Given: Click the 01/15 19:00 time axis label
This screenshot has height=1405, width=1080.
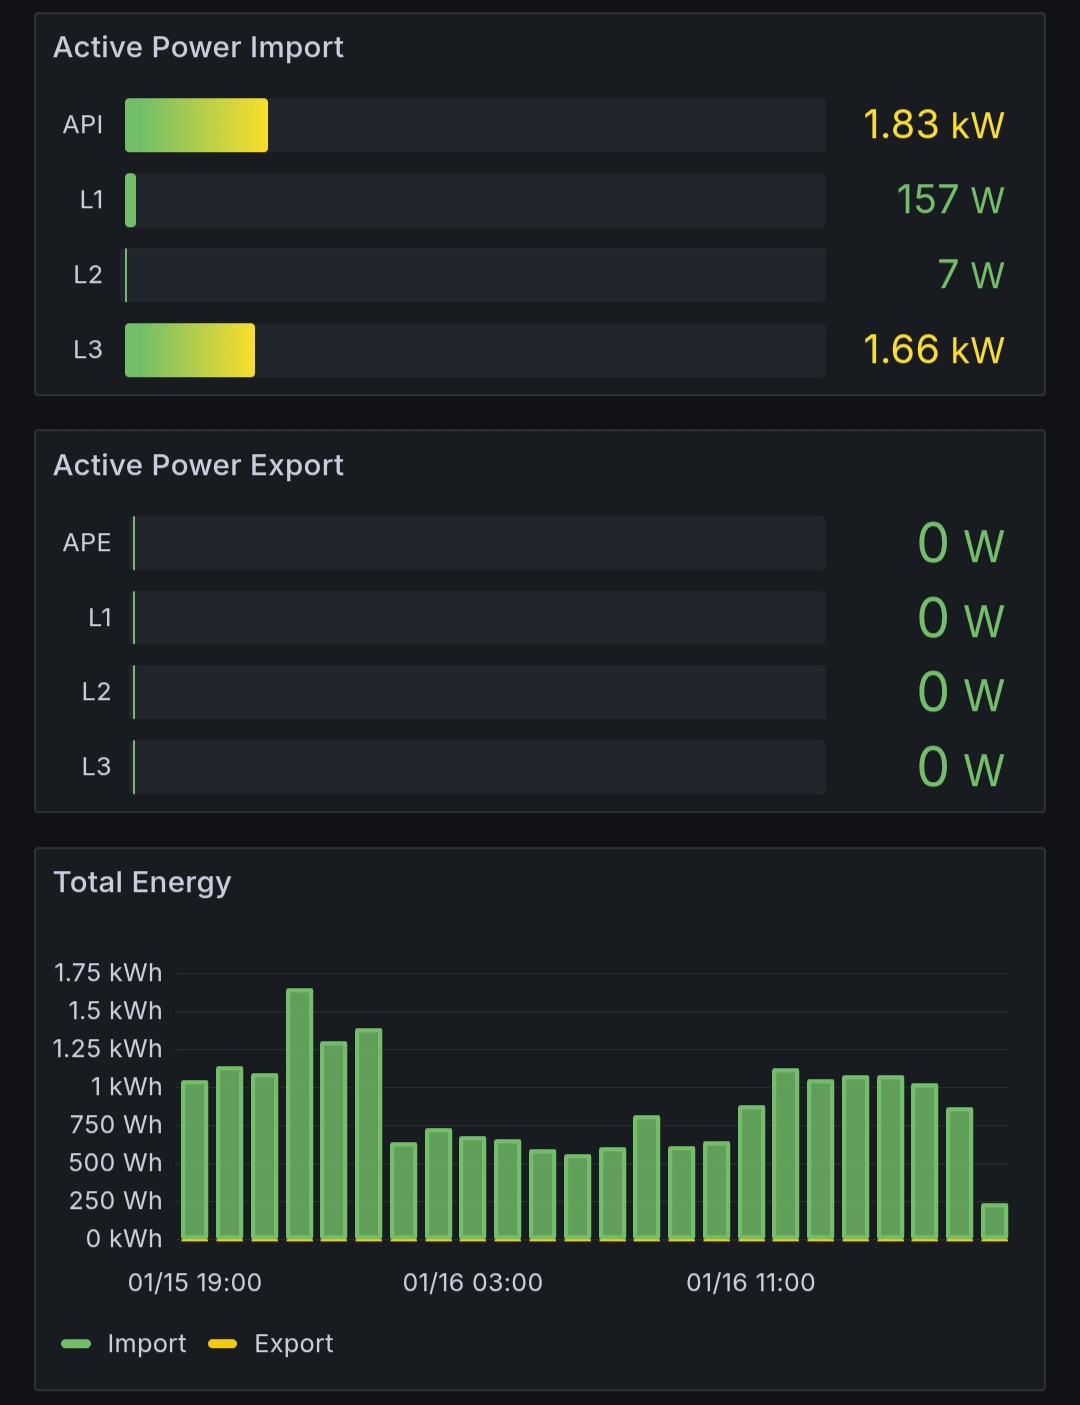Looking at the screenshot, I should pos(195,1283).
